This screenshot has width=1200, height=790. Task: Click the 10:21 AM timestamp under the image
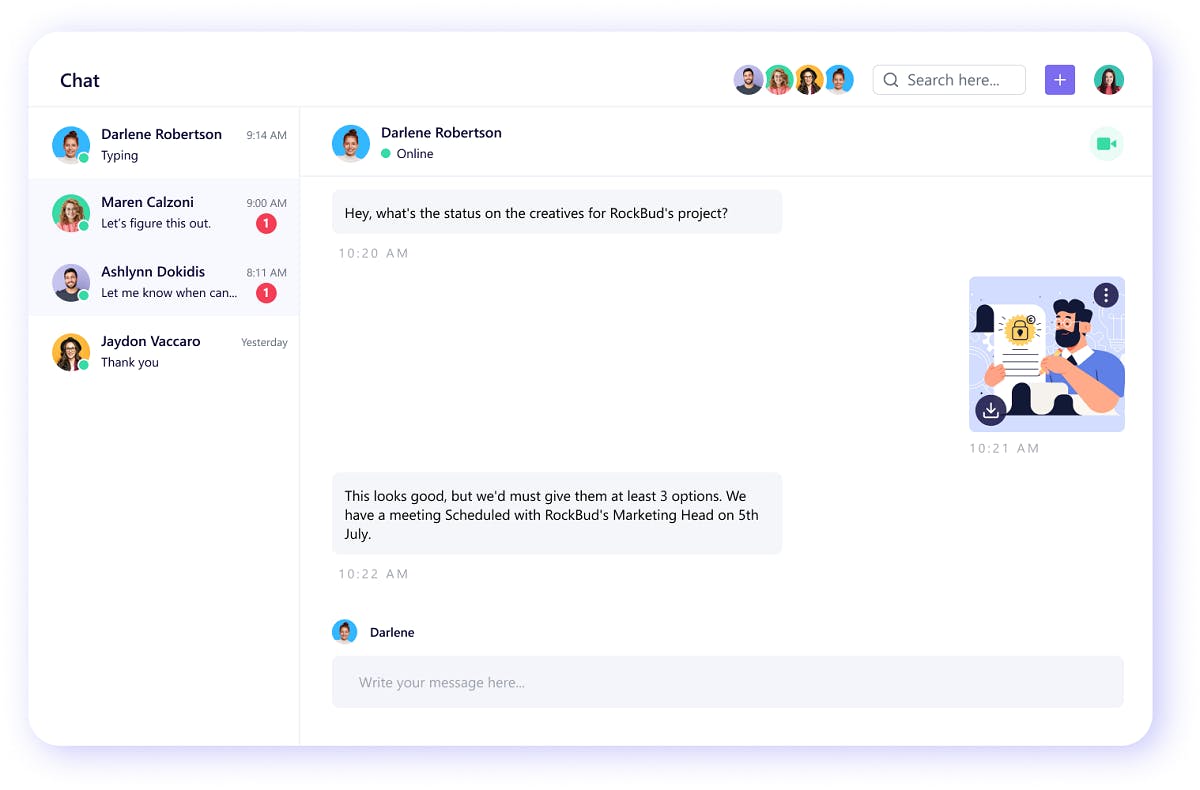point(1003,448)
